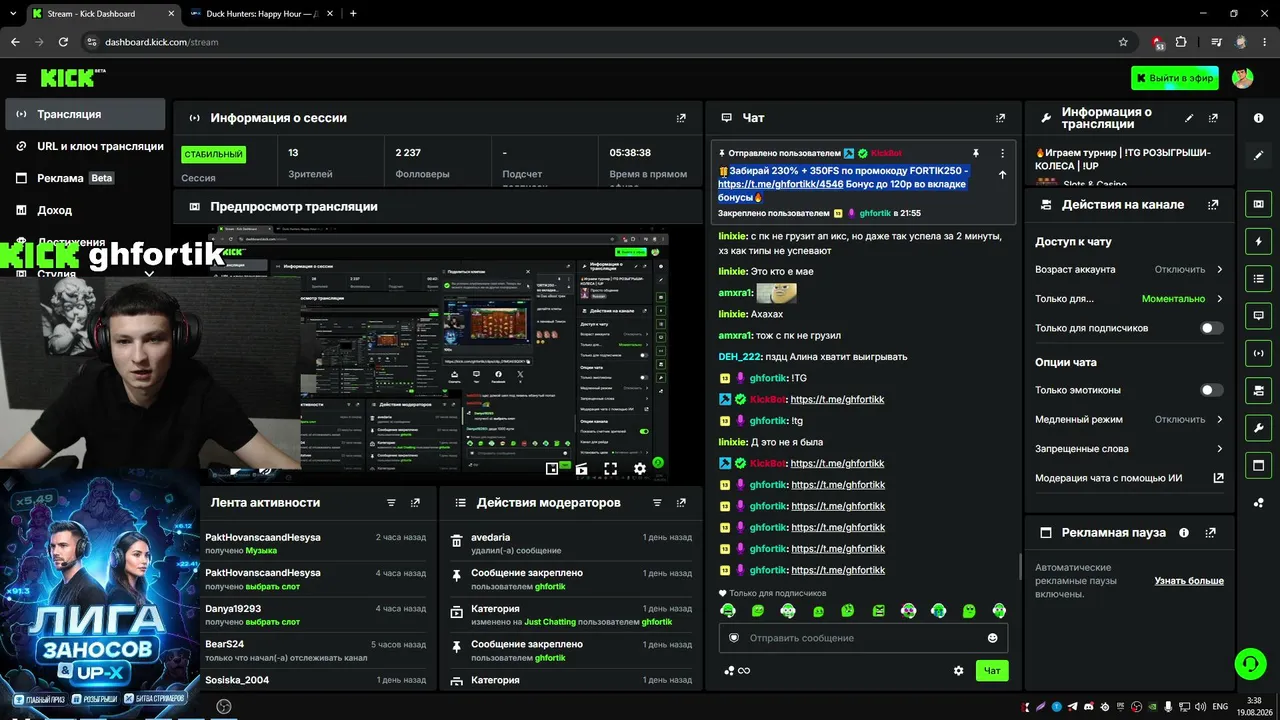Open chat settings gear icon
The image size is (1280, 720).
tap(958, 671)
